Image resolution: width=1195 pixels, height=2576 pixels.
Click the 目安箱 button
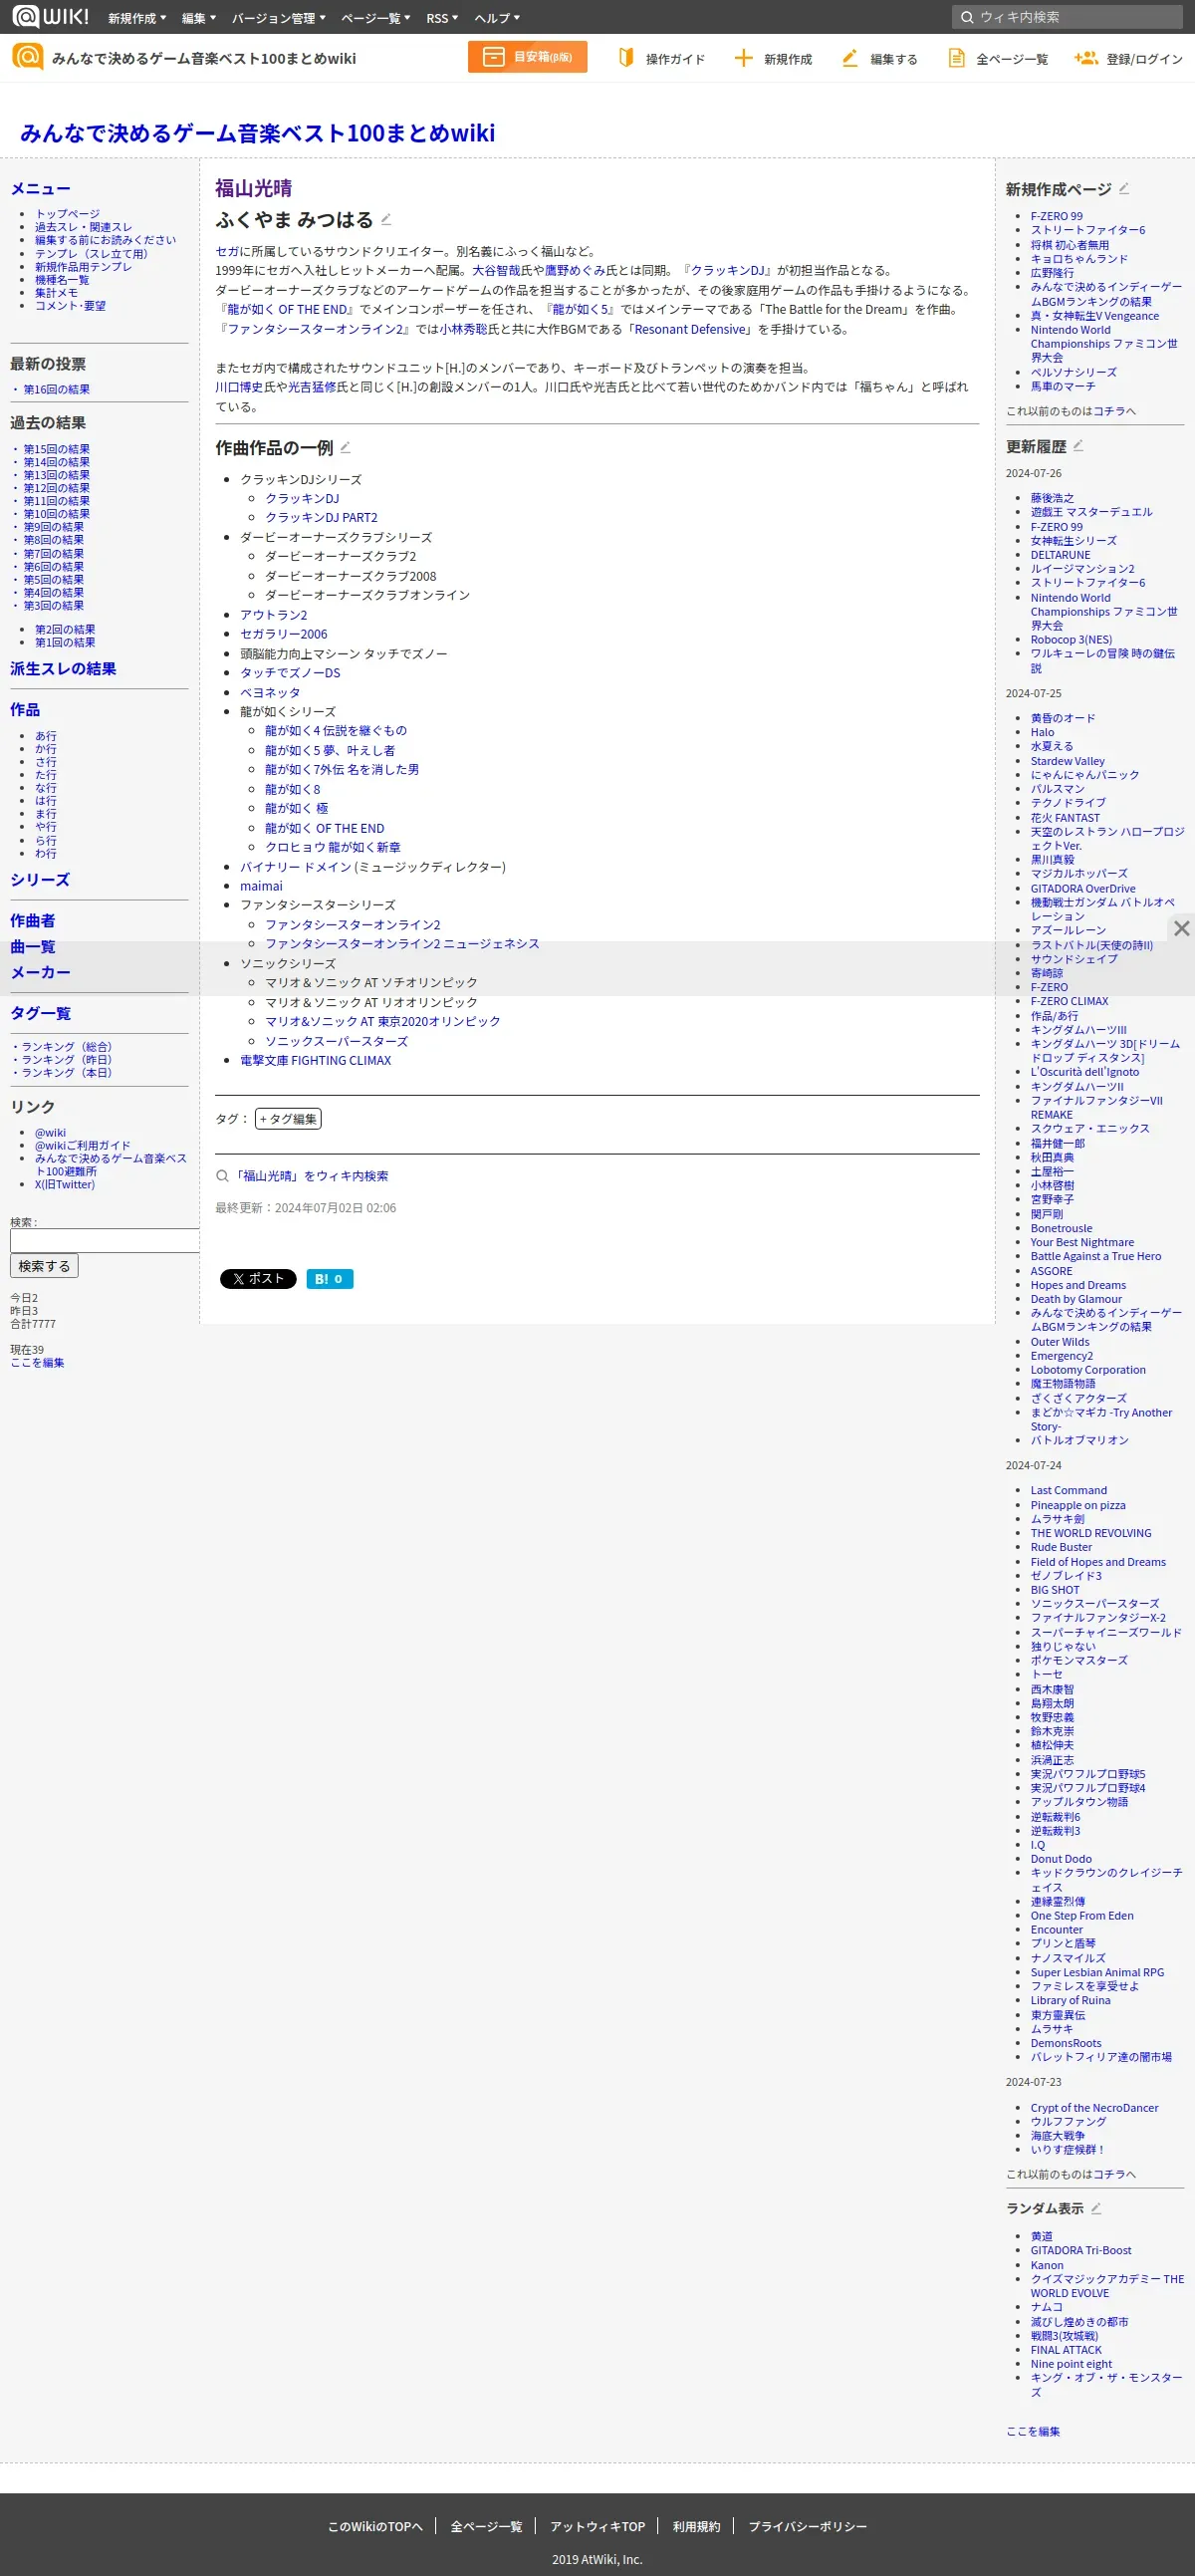tap(527, 57)
